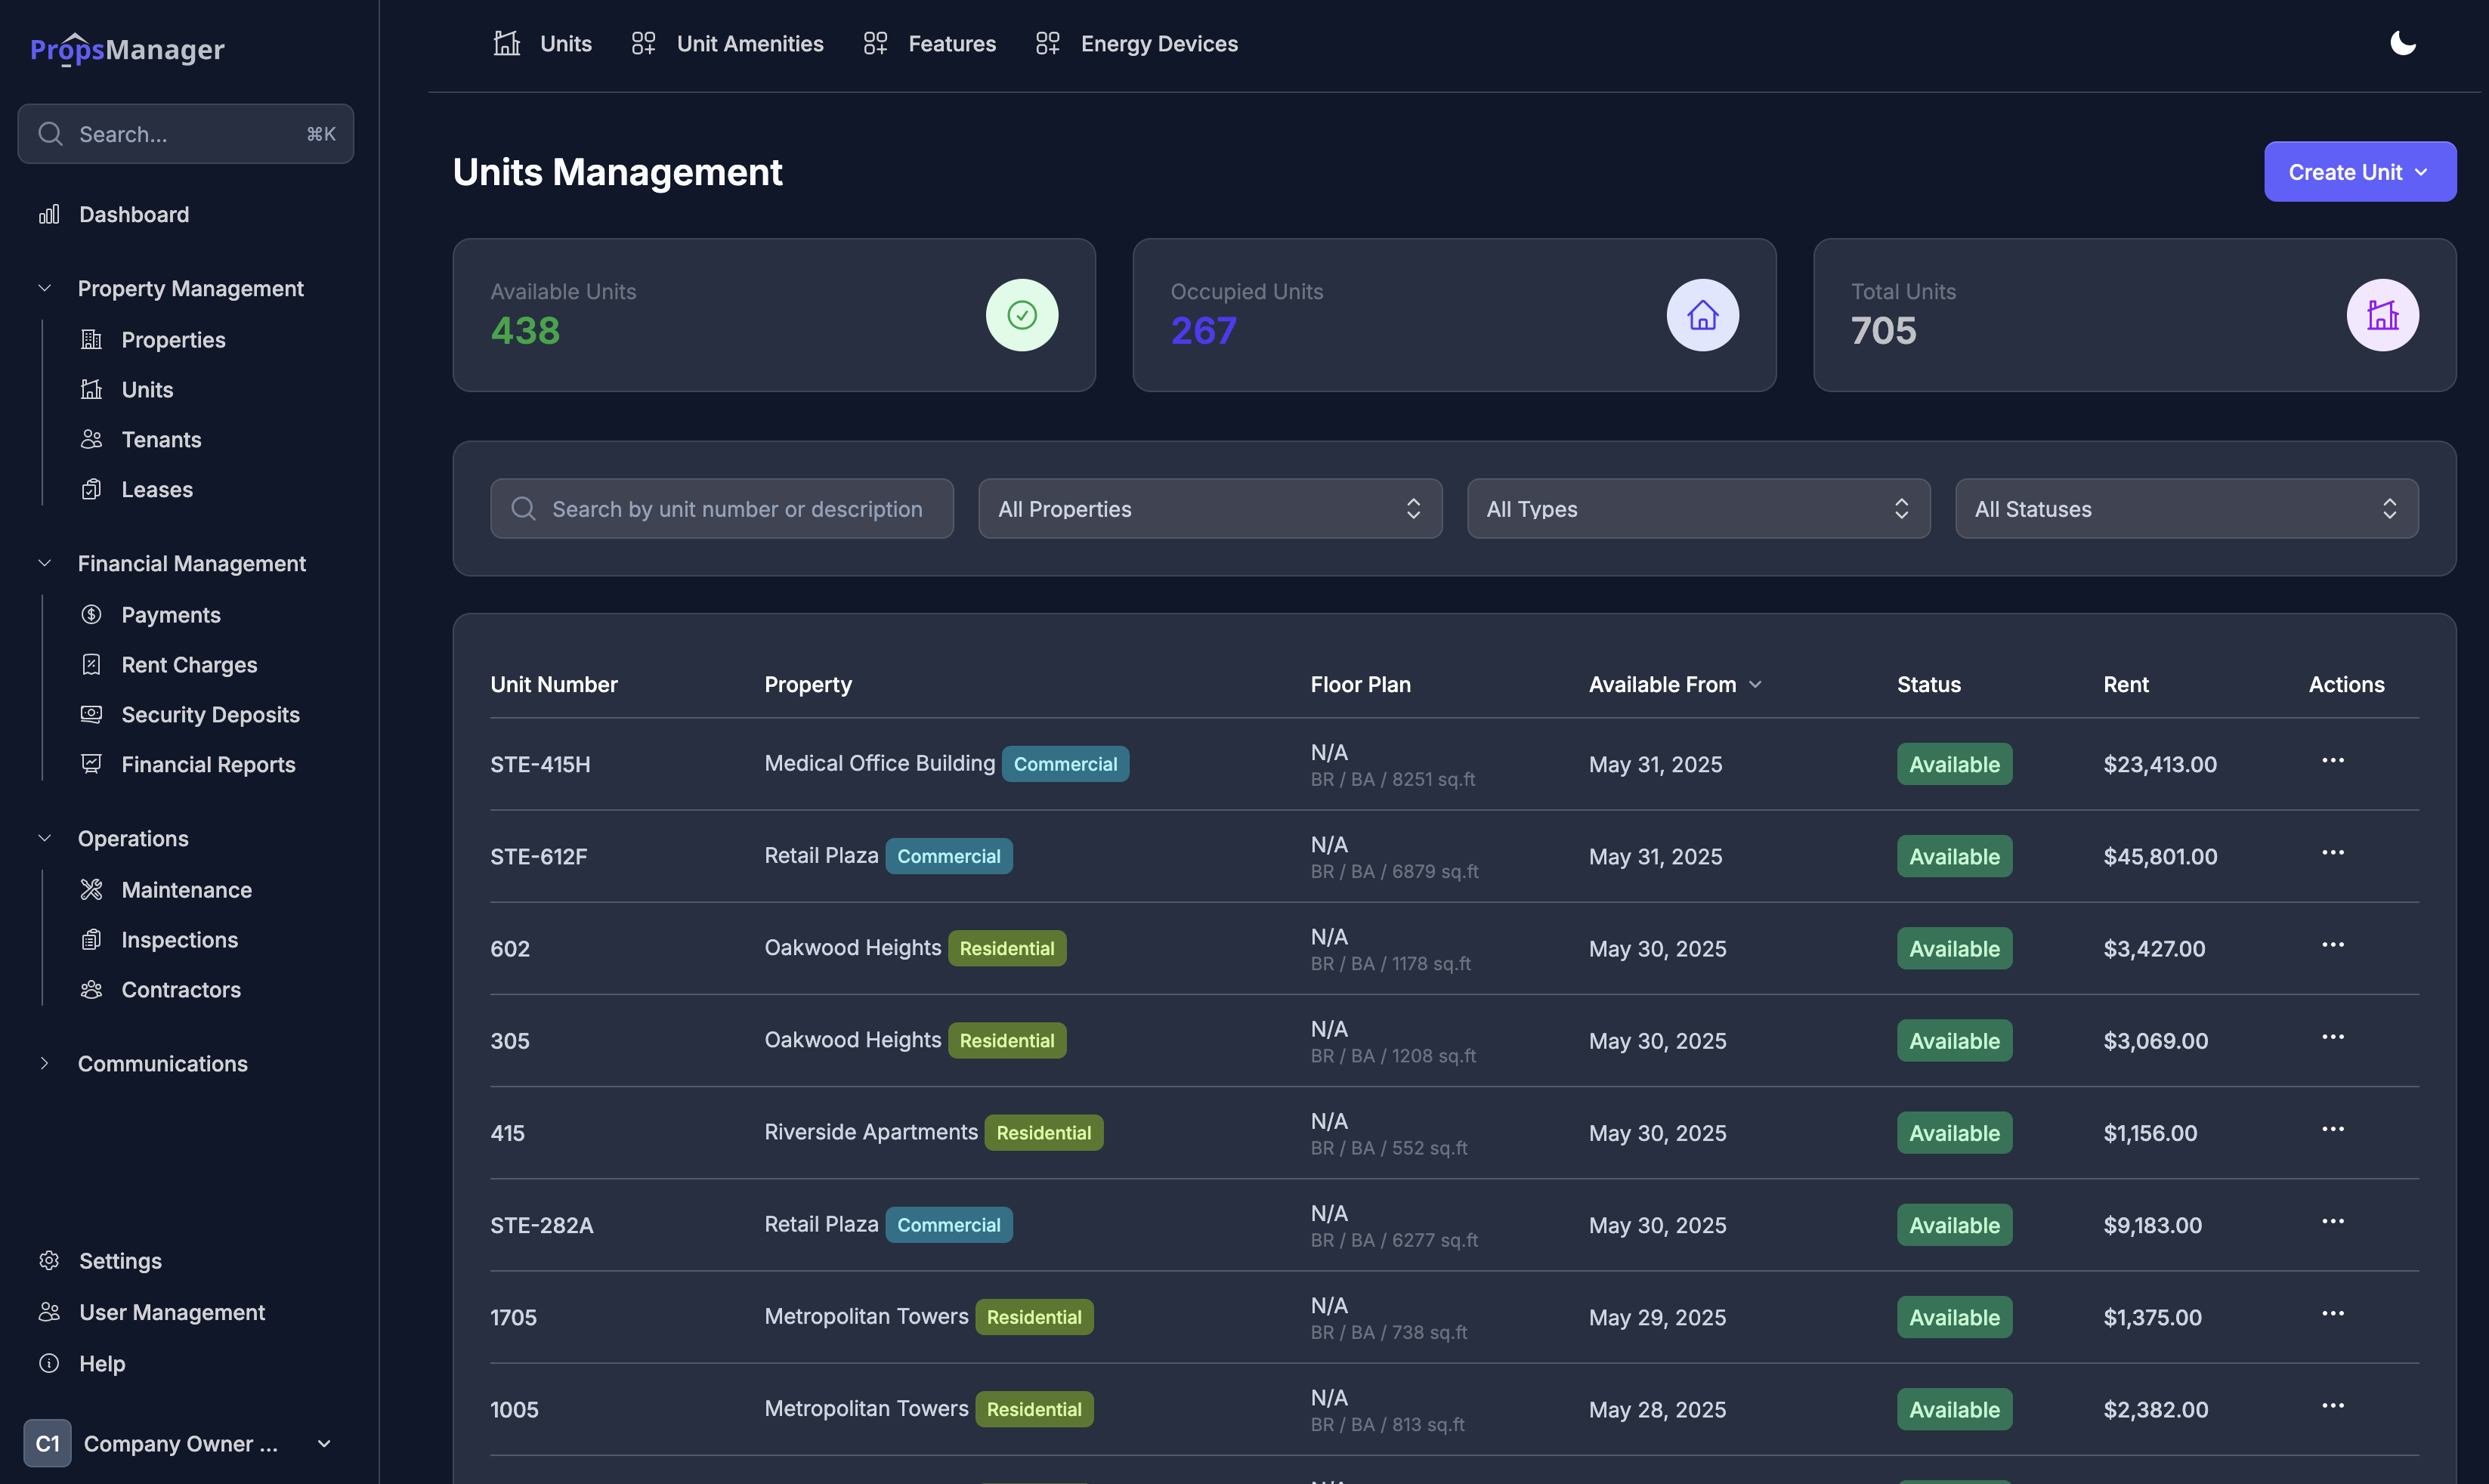This screenshot has height=1484, width=2489.
Task: Expand the Communications section in sidebar
Action: point(44,1063)
